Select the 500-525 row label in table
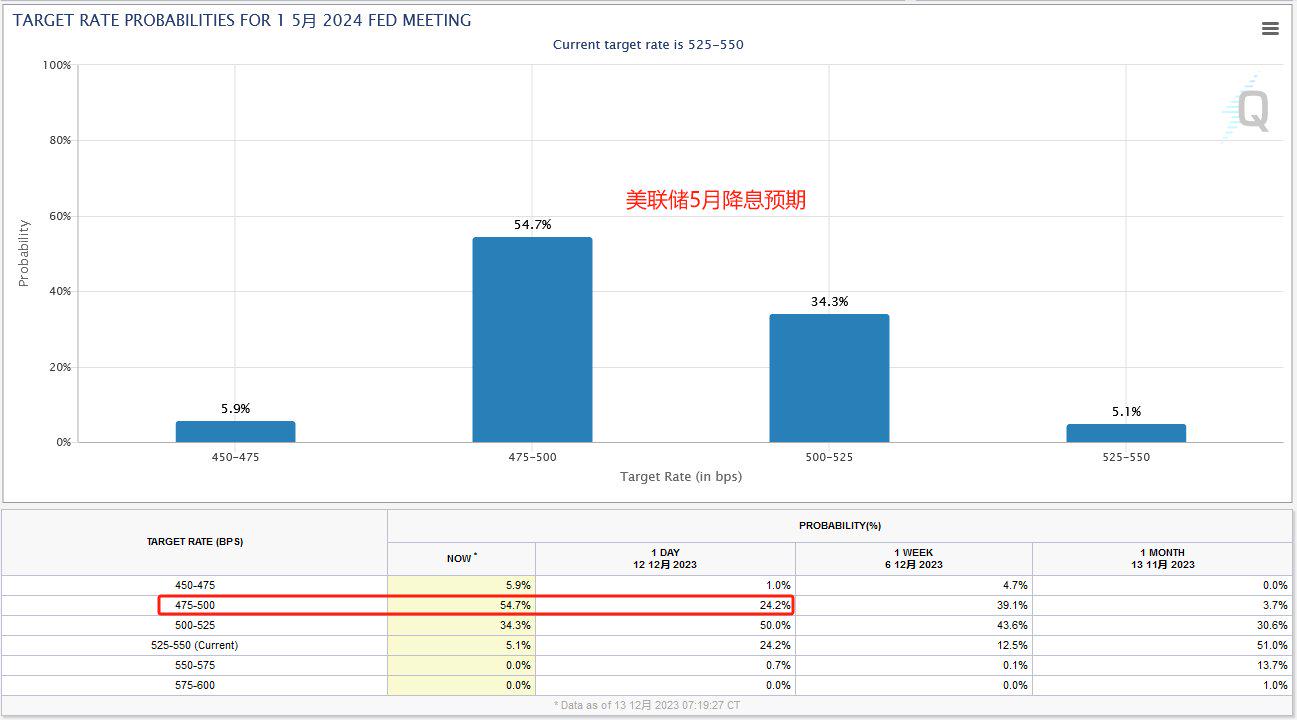The image size is (1297, 720). click(195, 625)
